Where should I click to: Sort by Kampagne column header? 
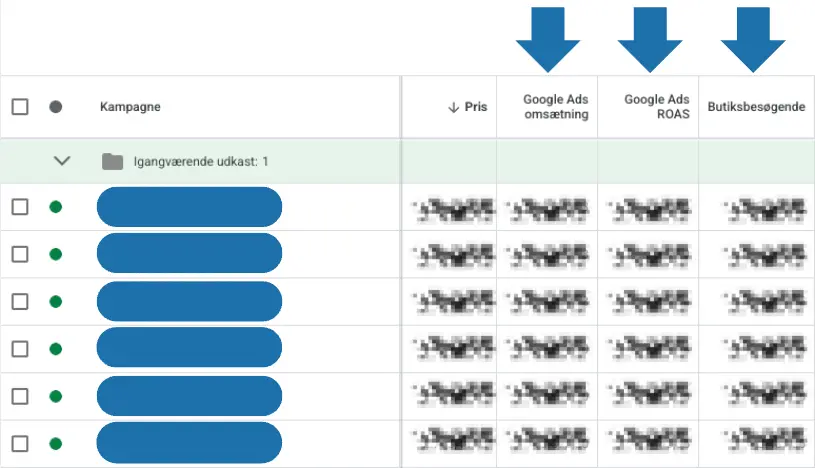coord(130,107)
